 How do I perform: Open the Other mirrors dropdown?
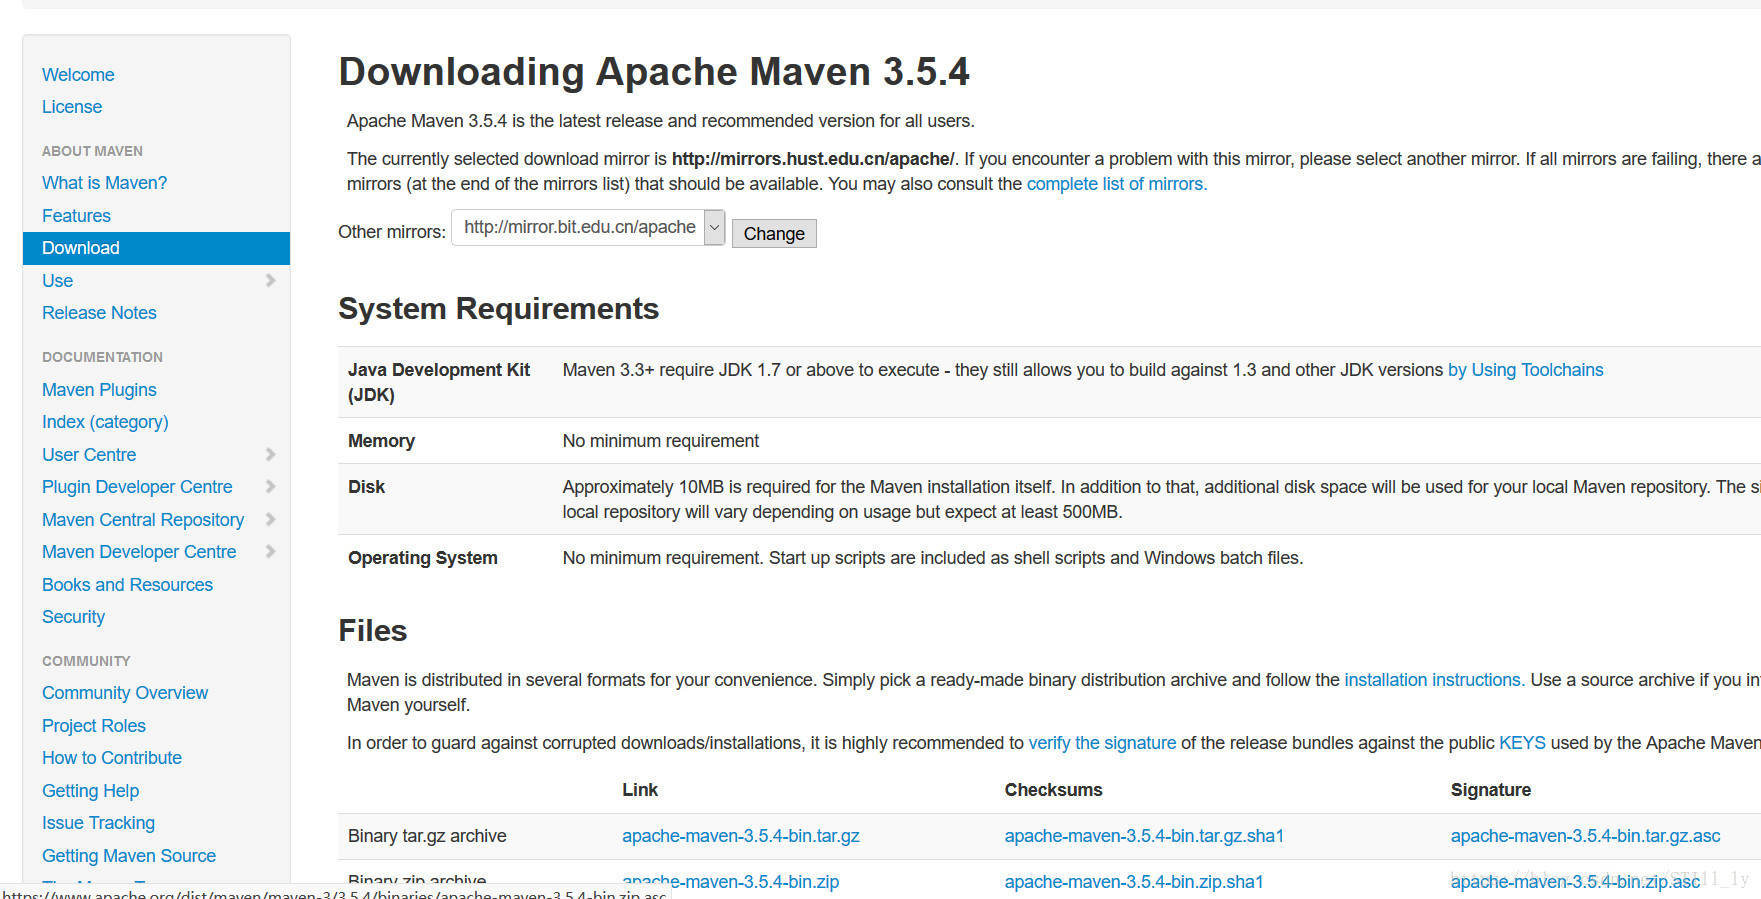coord(588,228)
